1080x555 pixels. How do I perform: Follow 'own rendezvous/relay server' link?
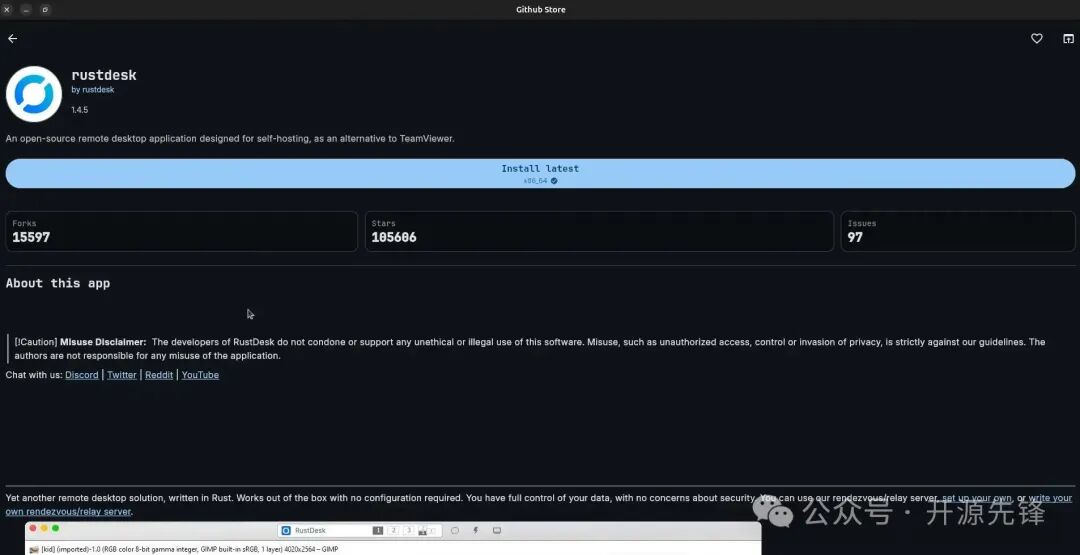[x=68, y=512]
